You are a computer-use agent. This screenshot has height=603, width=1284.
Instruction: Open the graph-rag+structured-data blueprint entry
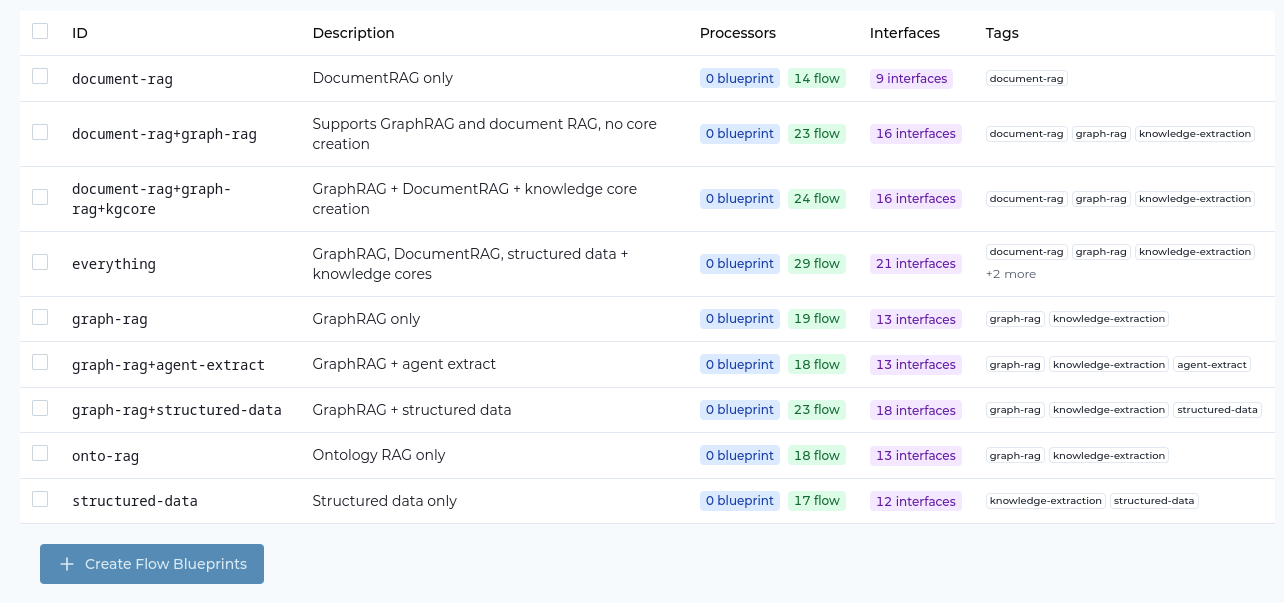pos(176,410)
